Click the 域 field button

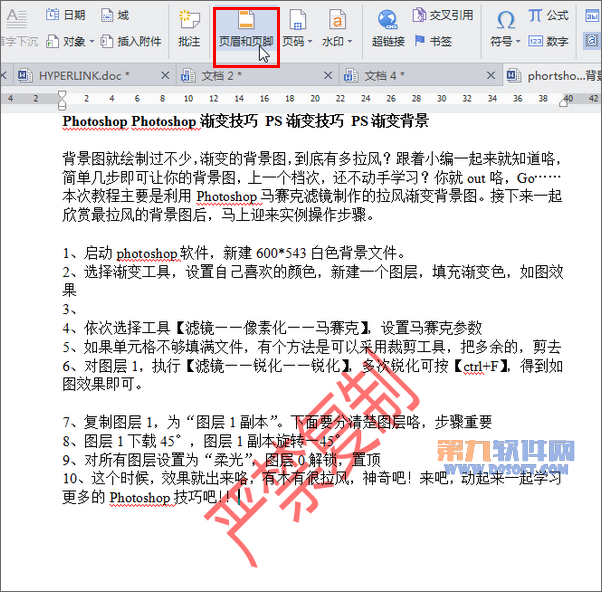(115, 15)
